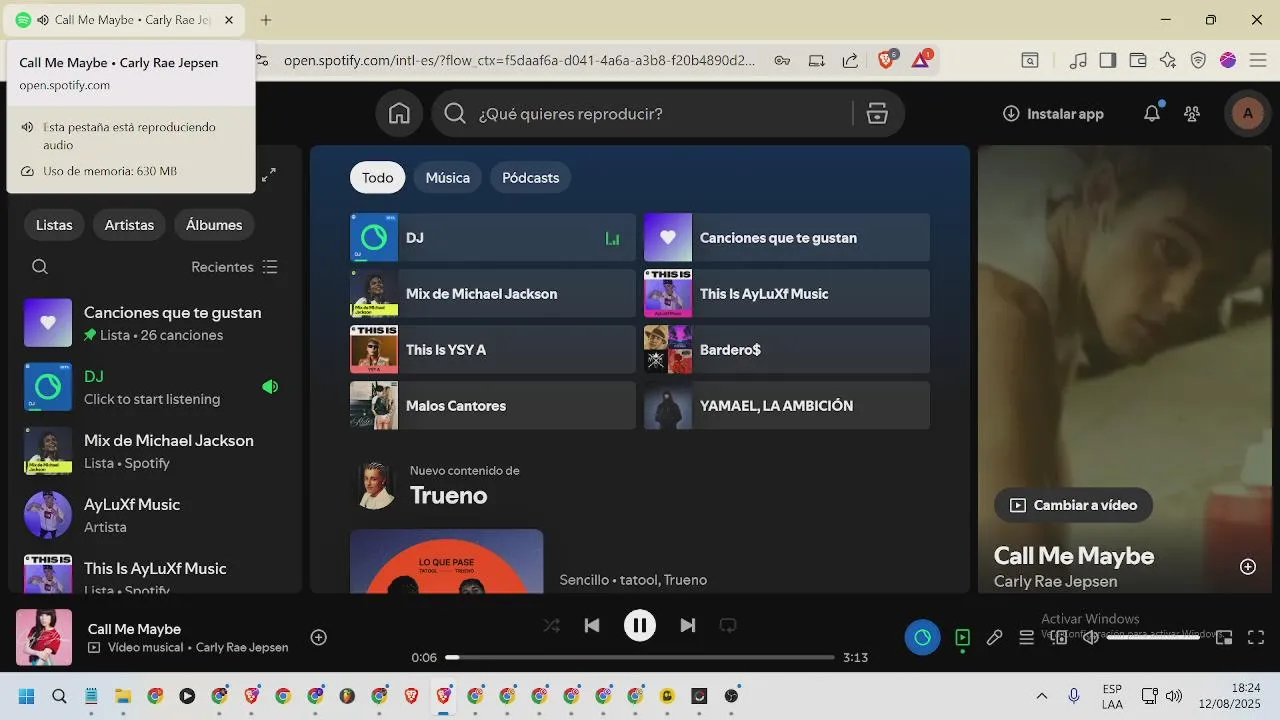The image size is (1280, 720).
Task: Click install app icon in address bar
Action: coord(817,60)
